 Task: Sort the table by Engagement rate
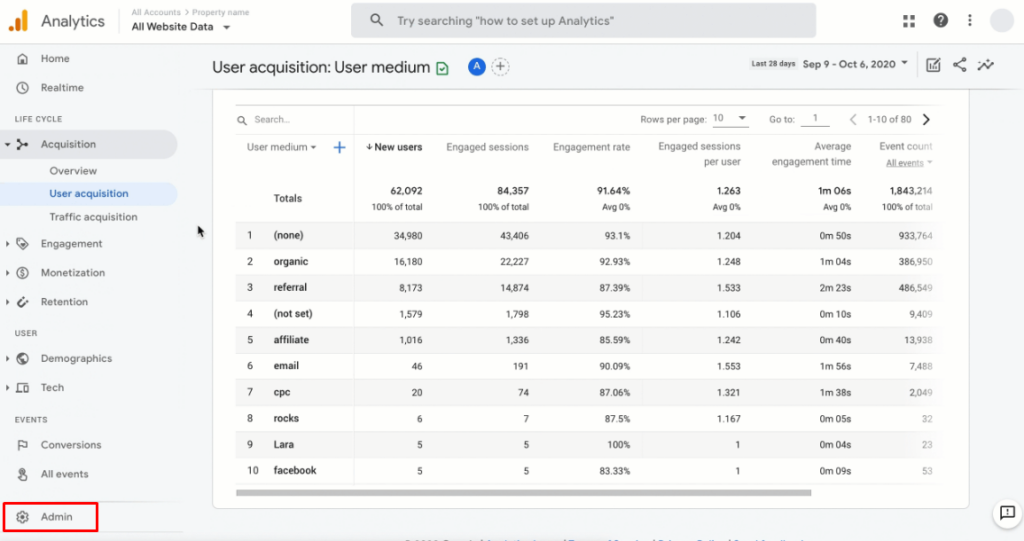[591, 147]
